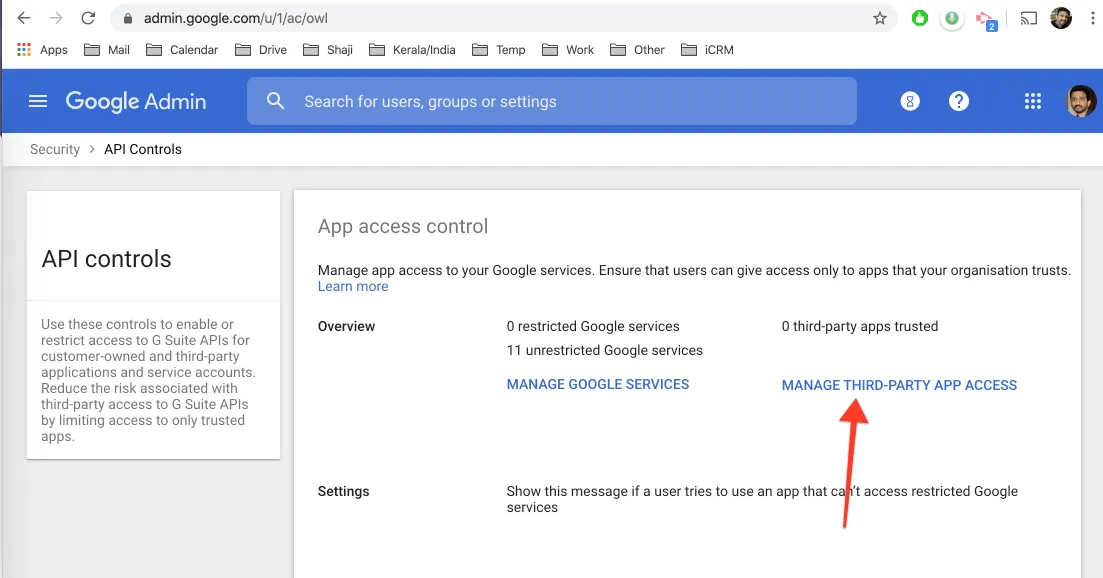Bookmark this page with the star
Viewport: 1103px width, 578px height.
pyautogui.click(x=880, y=18)
